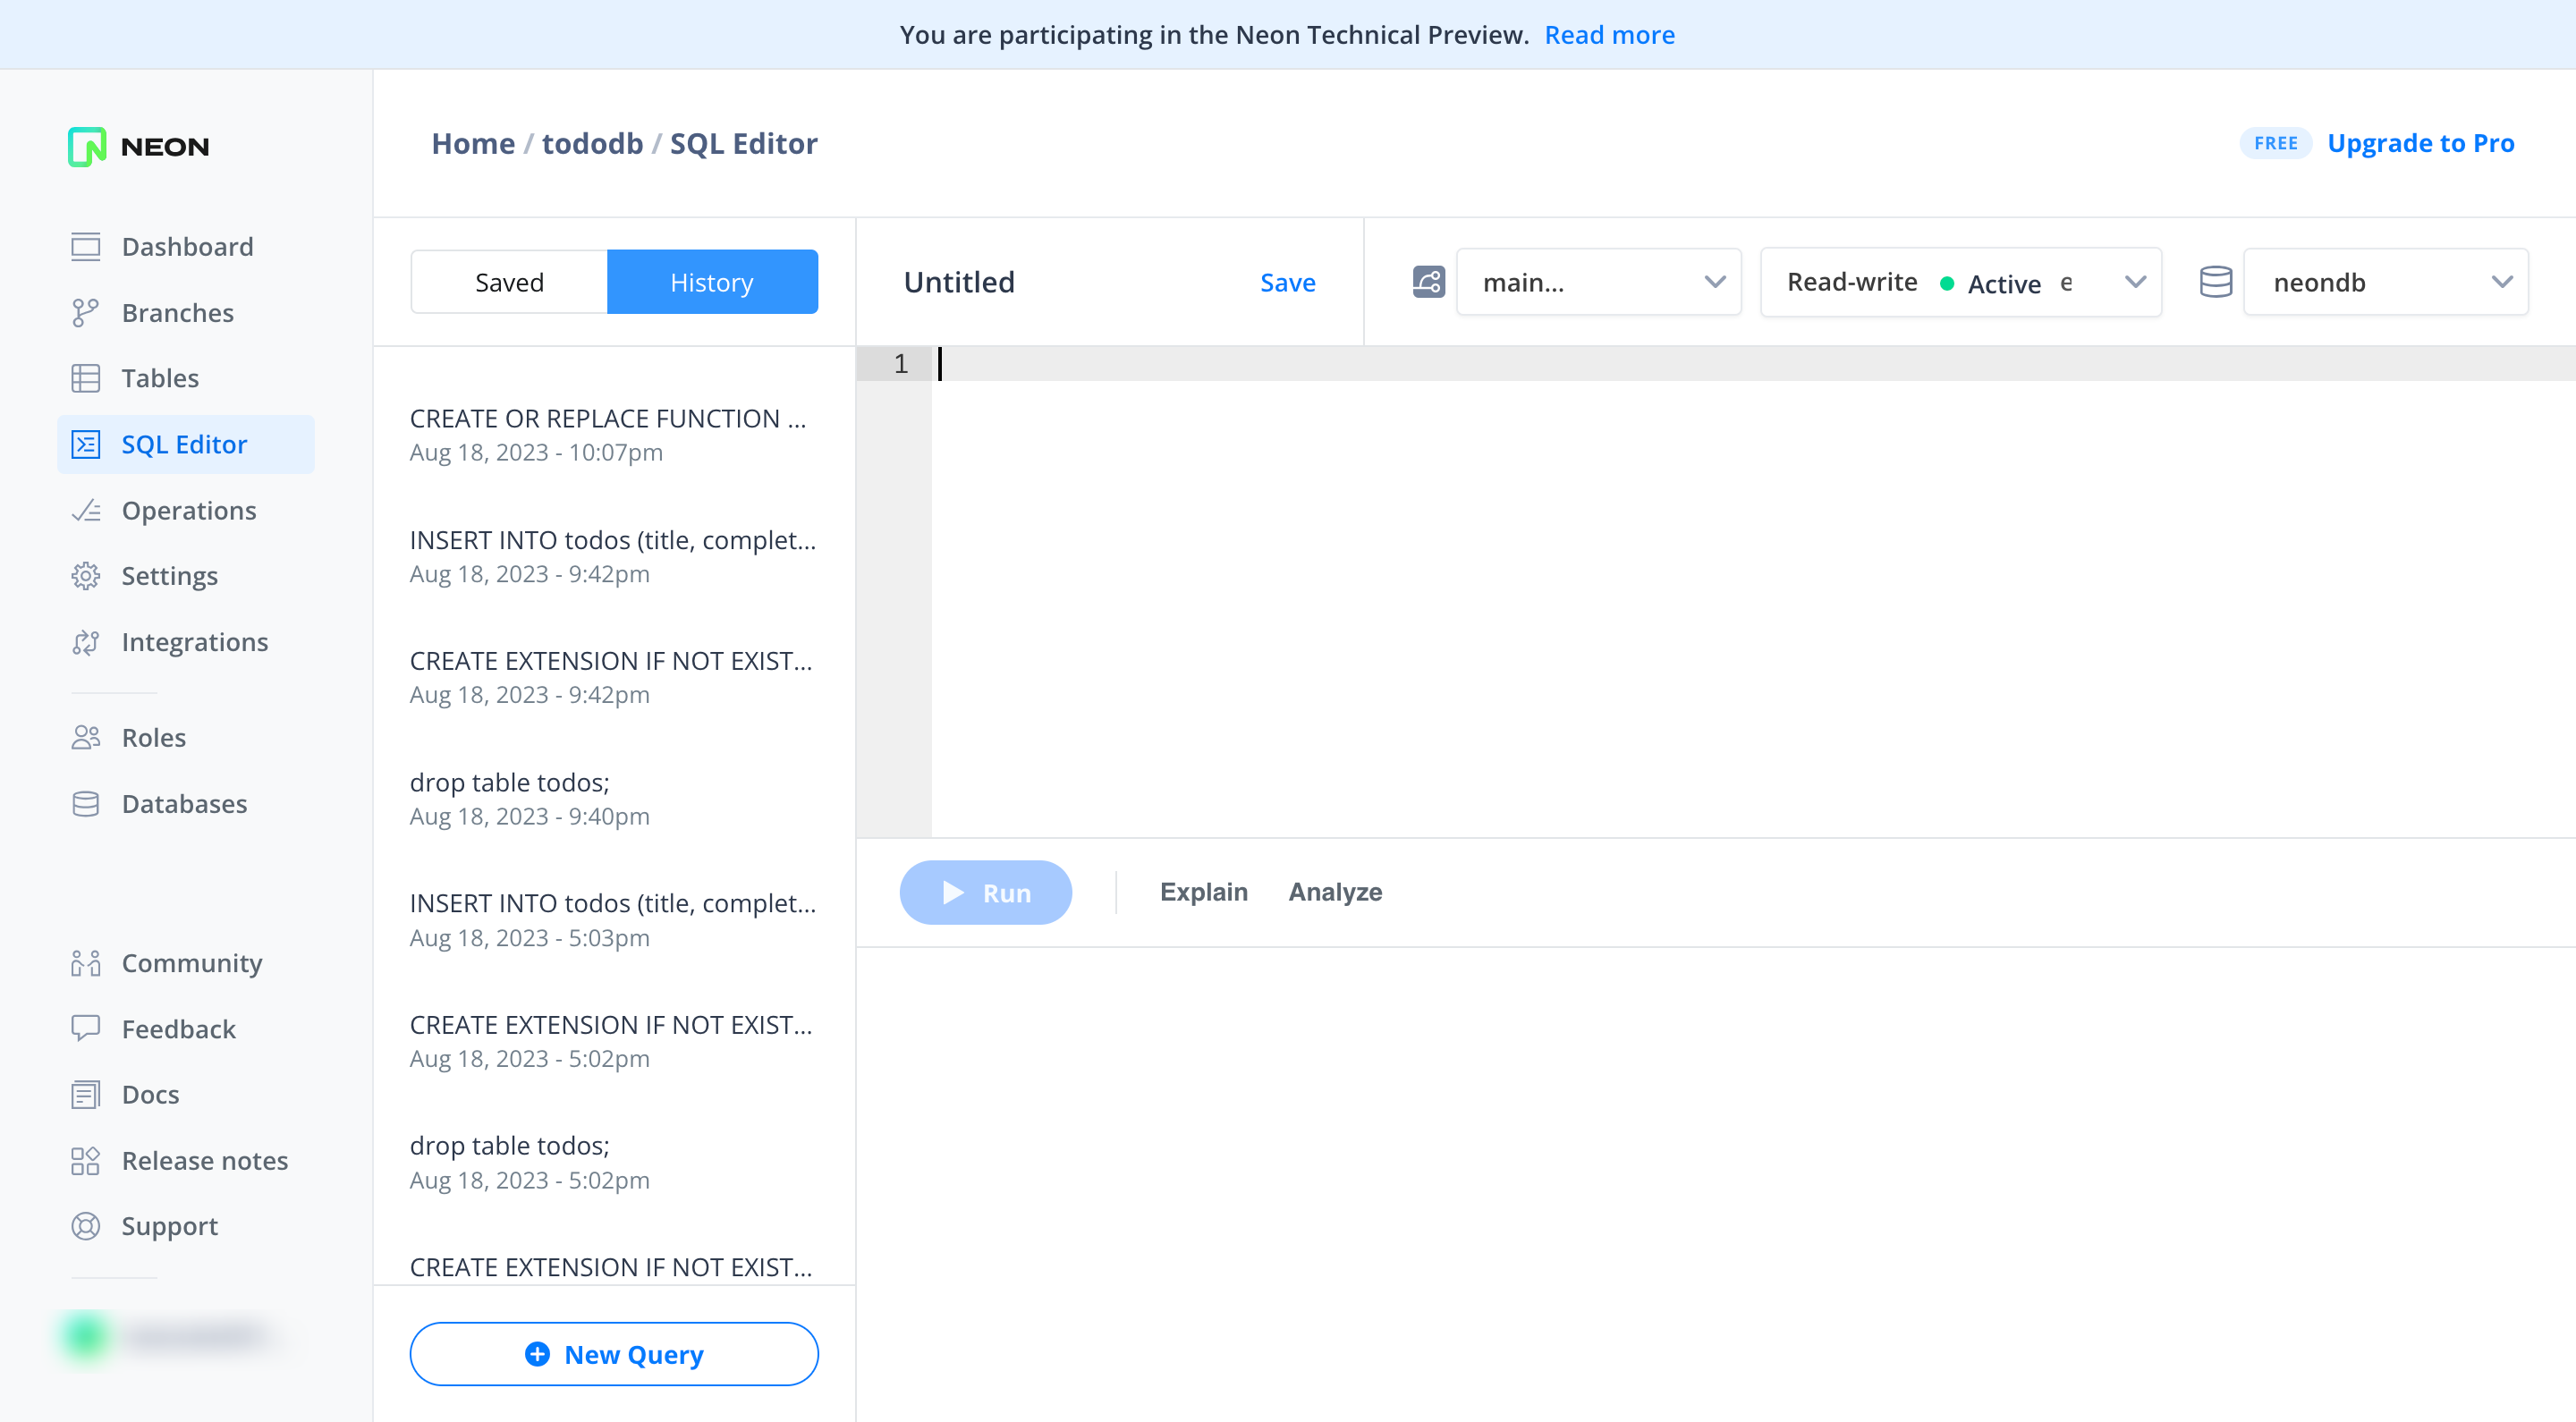Click the New Query button
Screen dimensions: 2576x1422
(x=614, y=1354)
